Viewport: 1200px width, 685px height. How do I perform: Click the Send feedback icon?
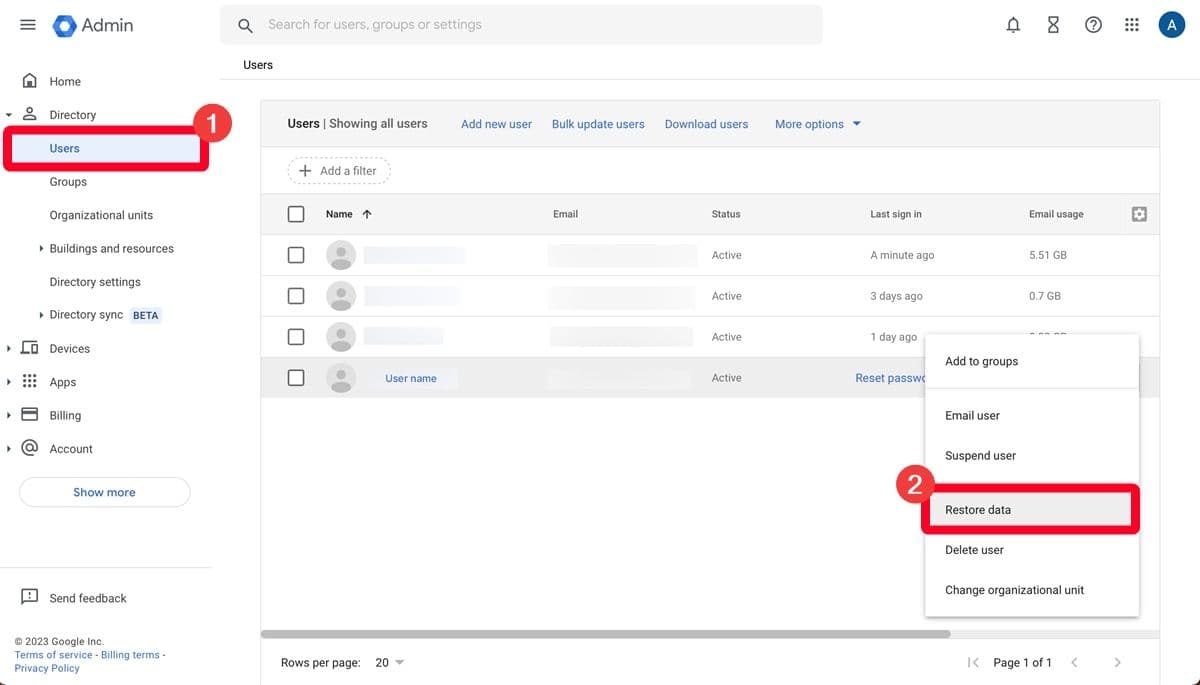(30, 597)
